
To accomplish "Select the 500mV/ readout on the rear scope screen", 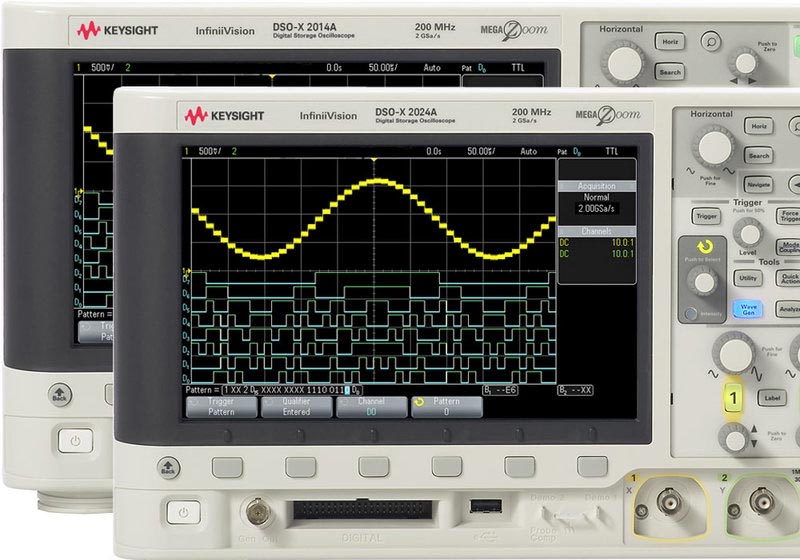I will [103, 67].
